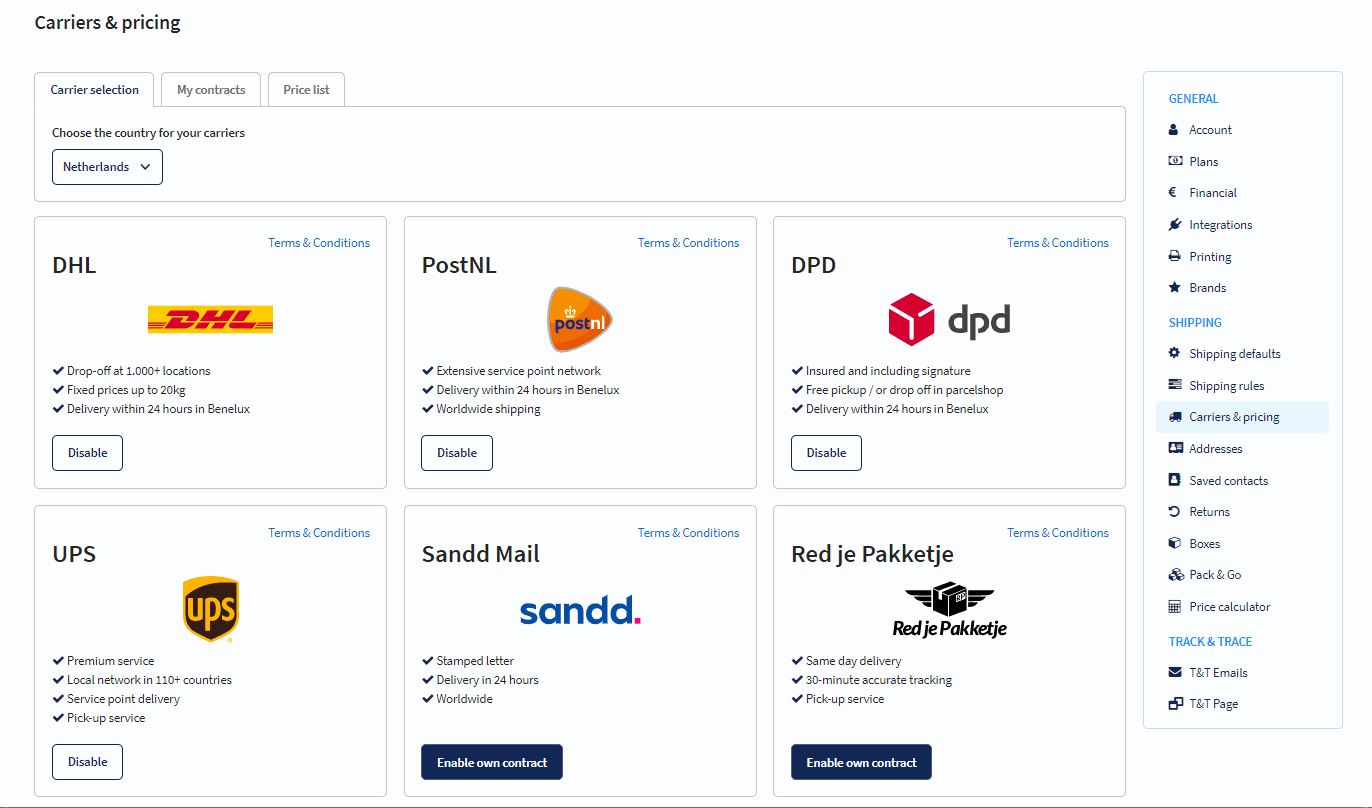Click the PostNL logo
Image resolution: width=1372 pixels, height=808 pixels.
pos(580,319)
